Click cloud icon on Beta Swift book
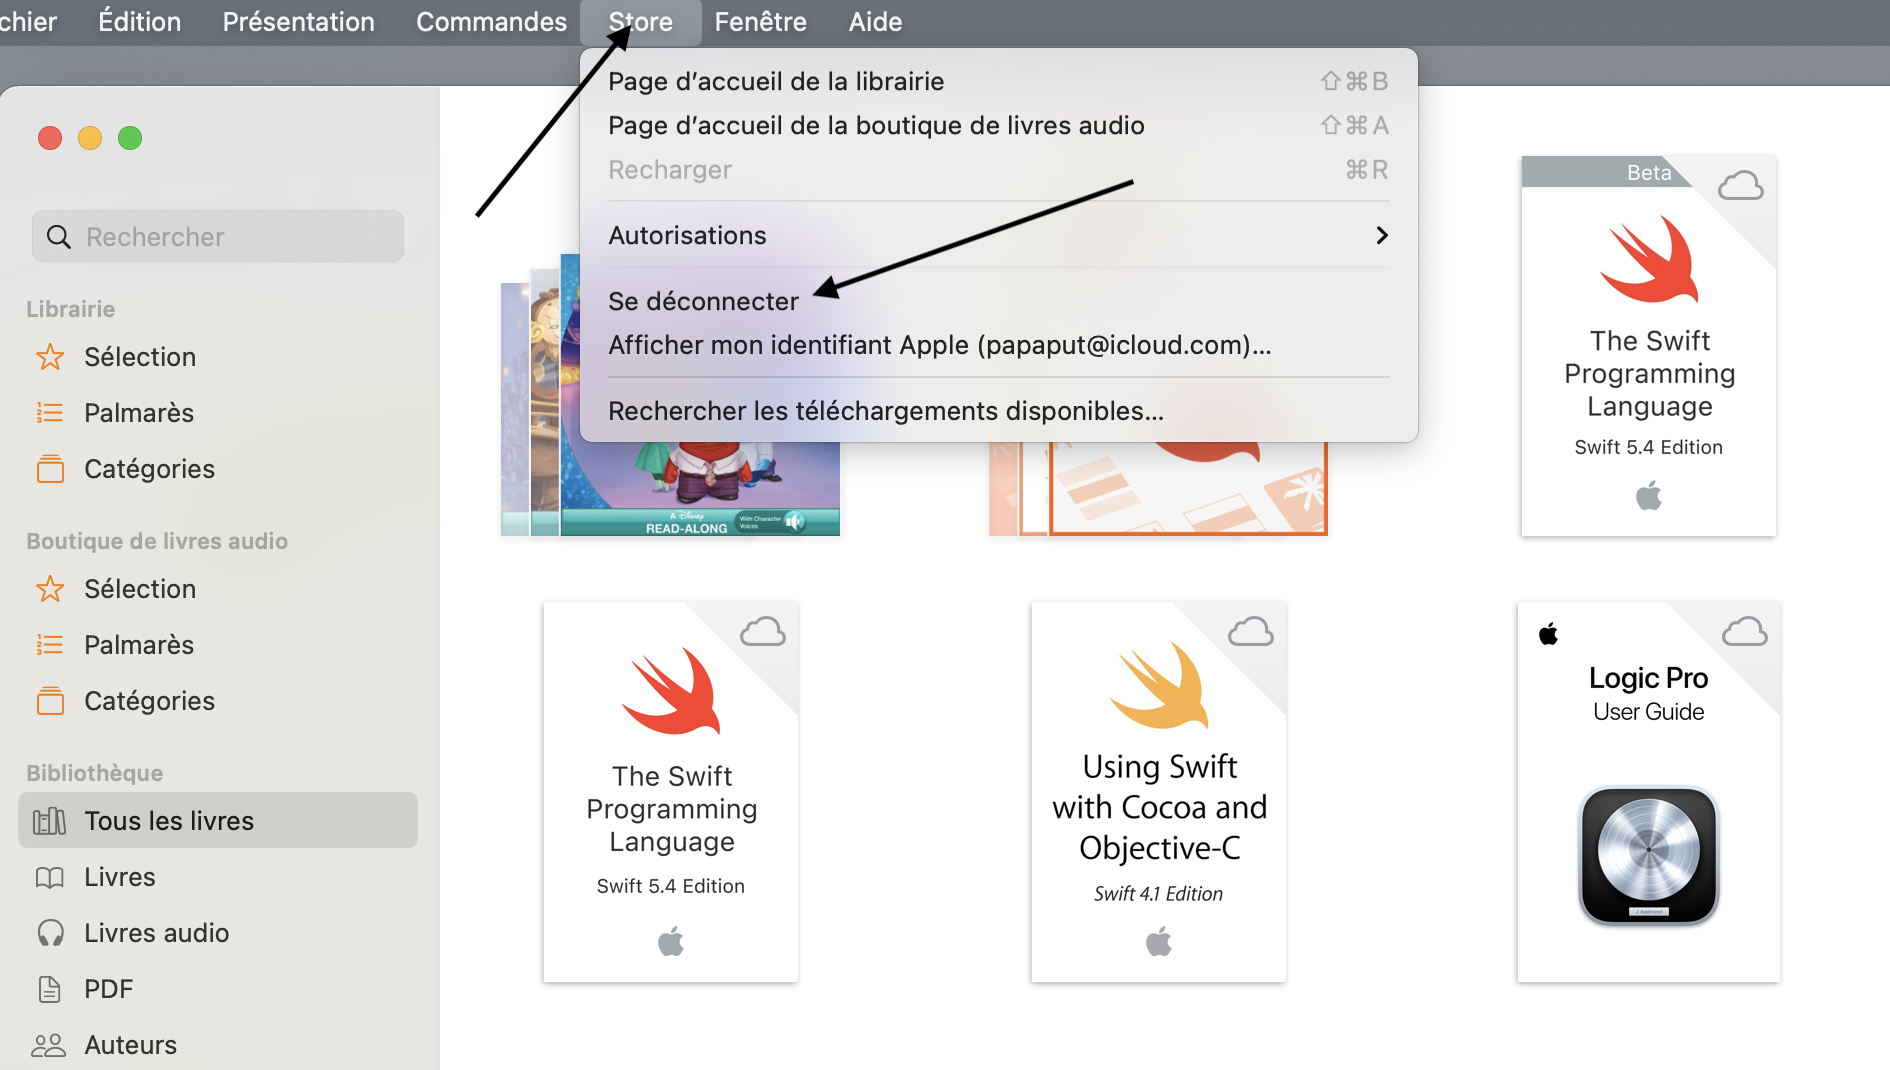Viewport: 1890px width, 1070px height. (x=1740, y=186)
